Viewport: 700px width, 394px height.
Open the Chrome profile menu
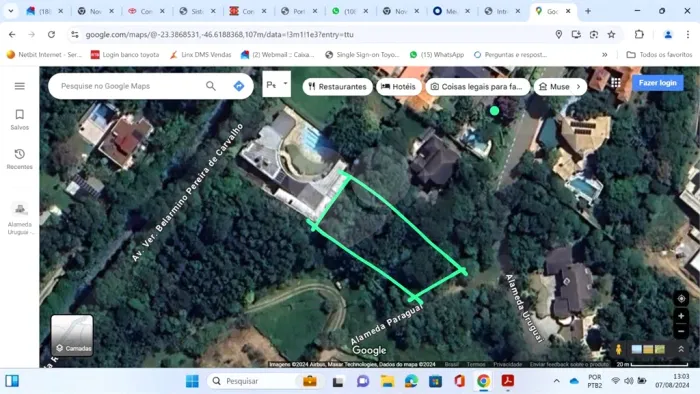[668, 34]
